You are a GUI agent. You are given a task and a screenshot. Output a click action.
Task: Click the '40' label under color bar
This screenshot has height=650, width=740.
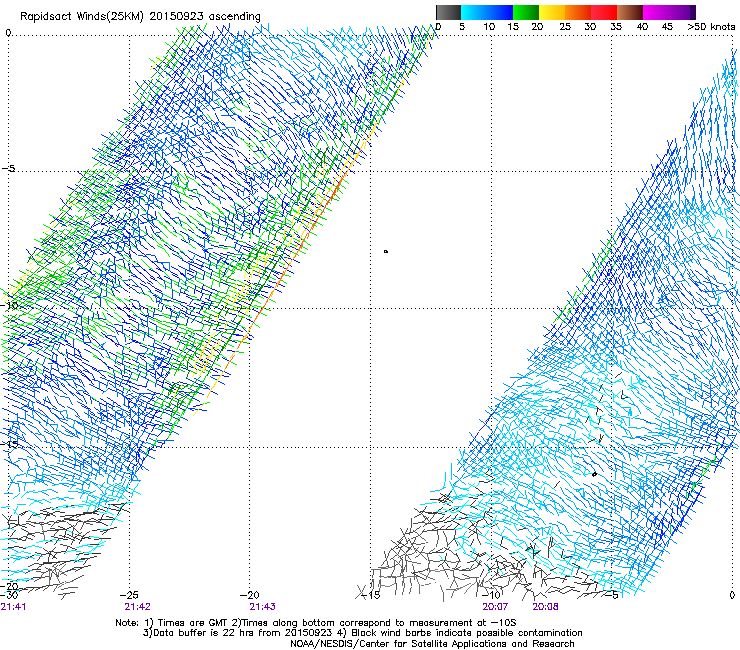(x=642, y=27)
